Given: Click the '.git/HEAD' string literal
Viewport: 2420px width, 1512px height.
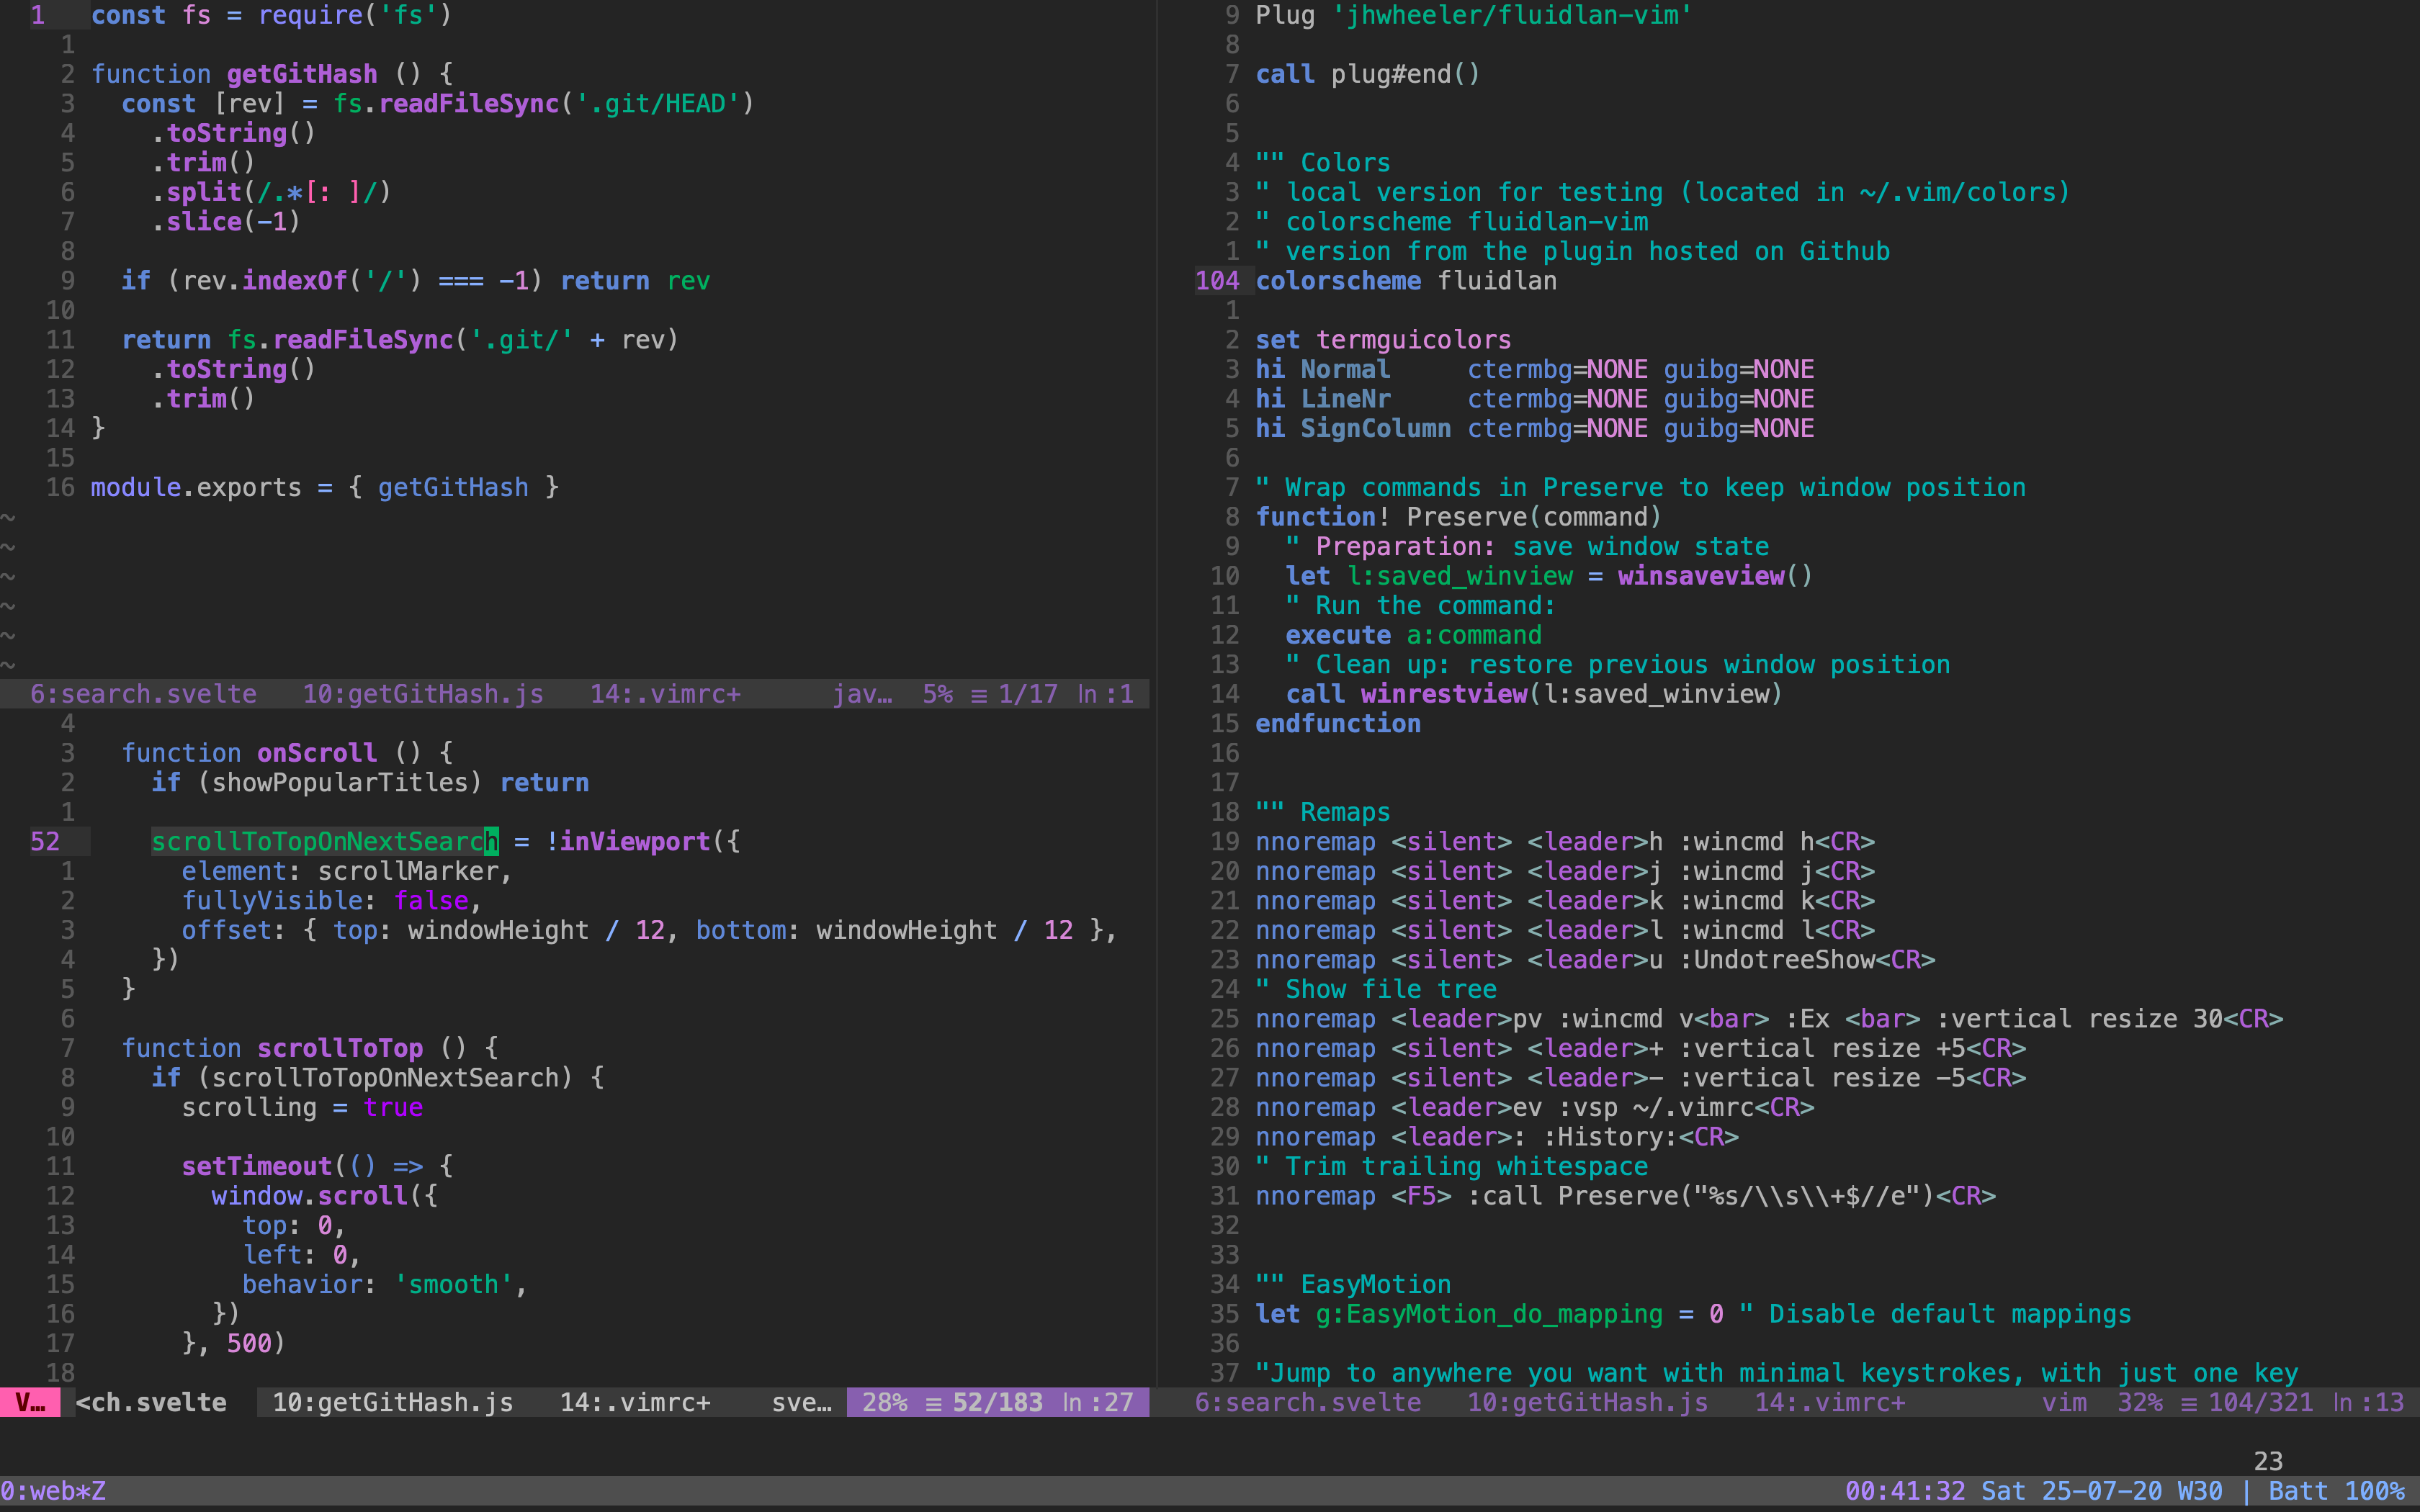Looking at the screenshot, I should pyautogui.click(x=657, y=103).
